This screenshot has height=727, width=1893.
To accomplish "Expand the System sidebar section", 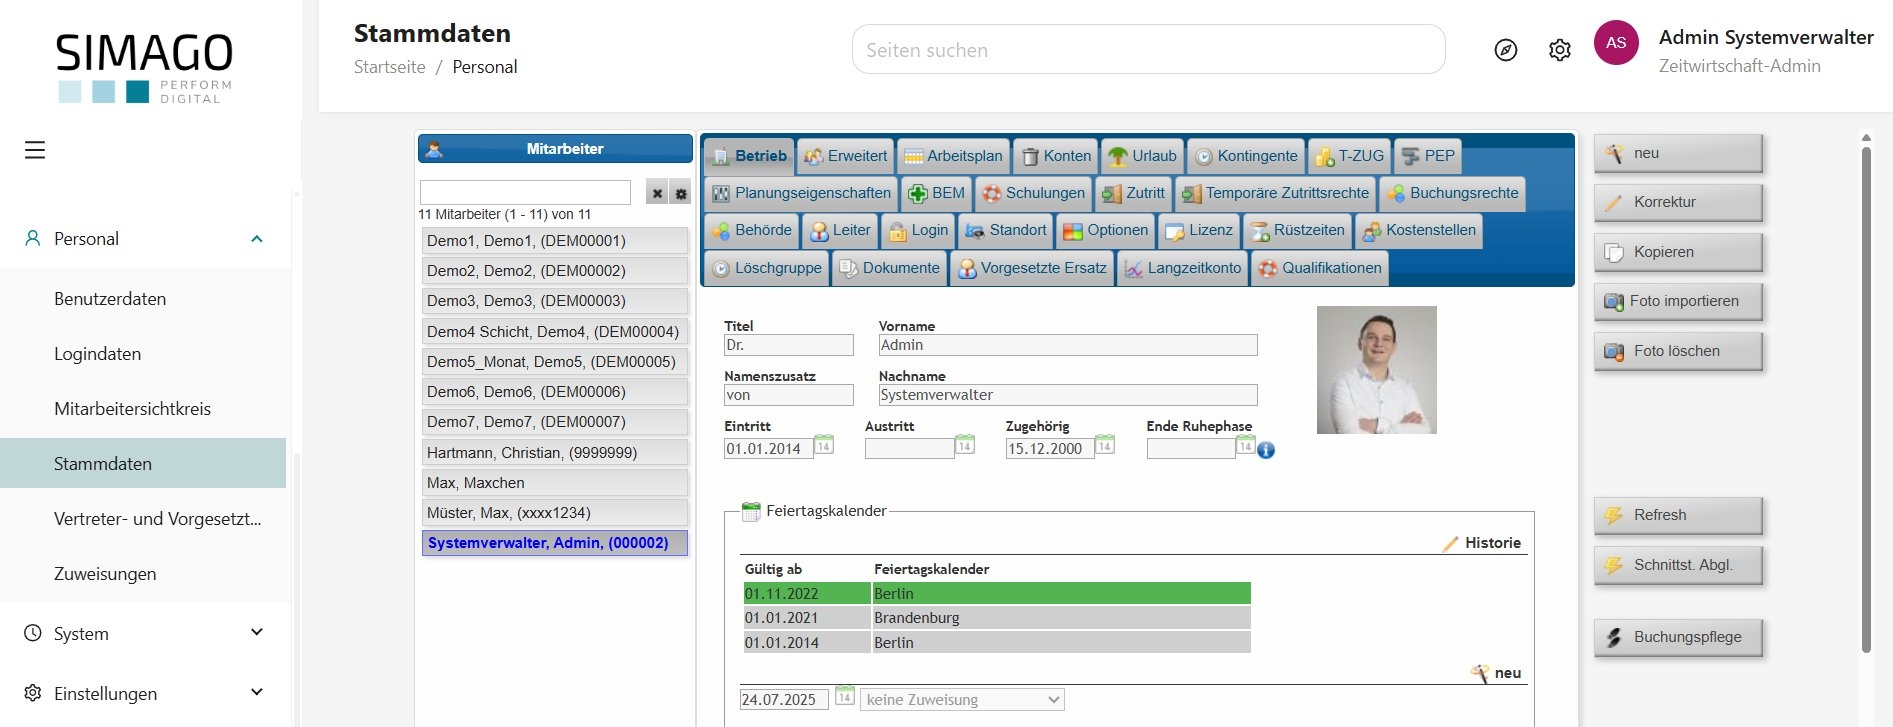I will coord(257,633).
